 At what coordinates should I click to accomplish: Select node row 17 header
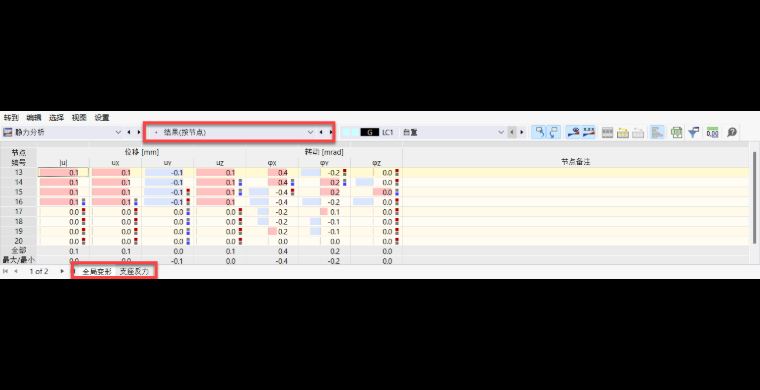[18, 212]
